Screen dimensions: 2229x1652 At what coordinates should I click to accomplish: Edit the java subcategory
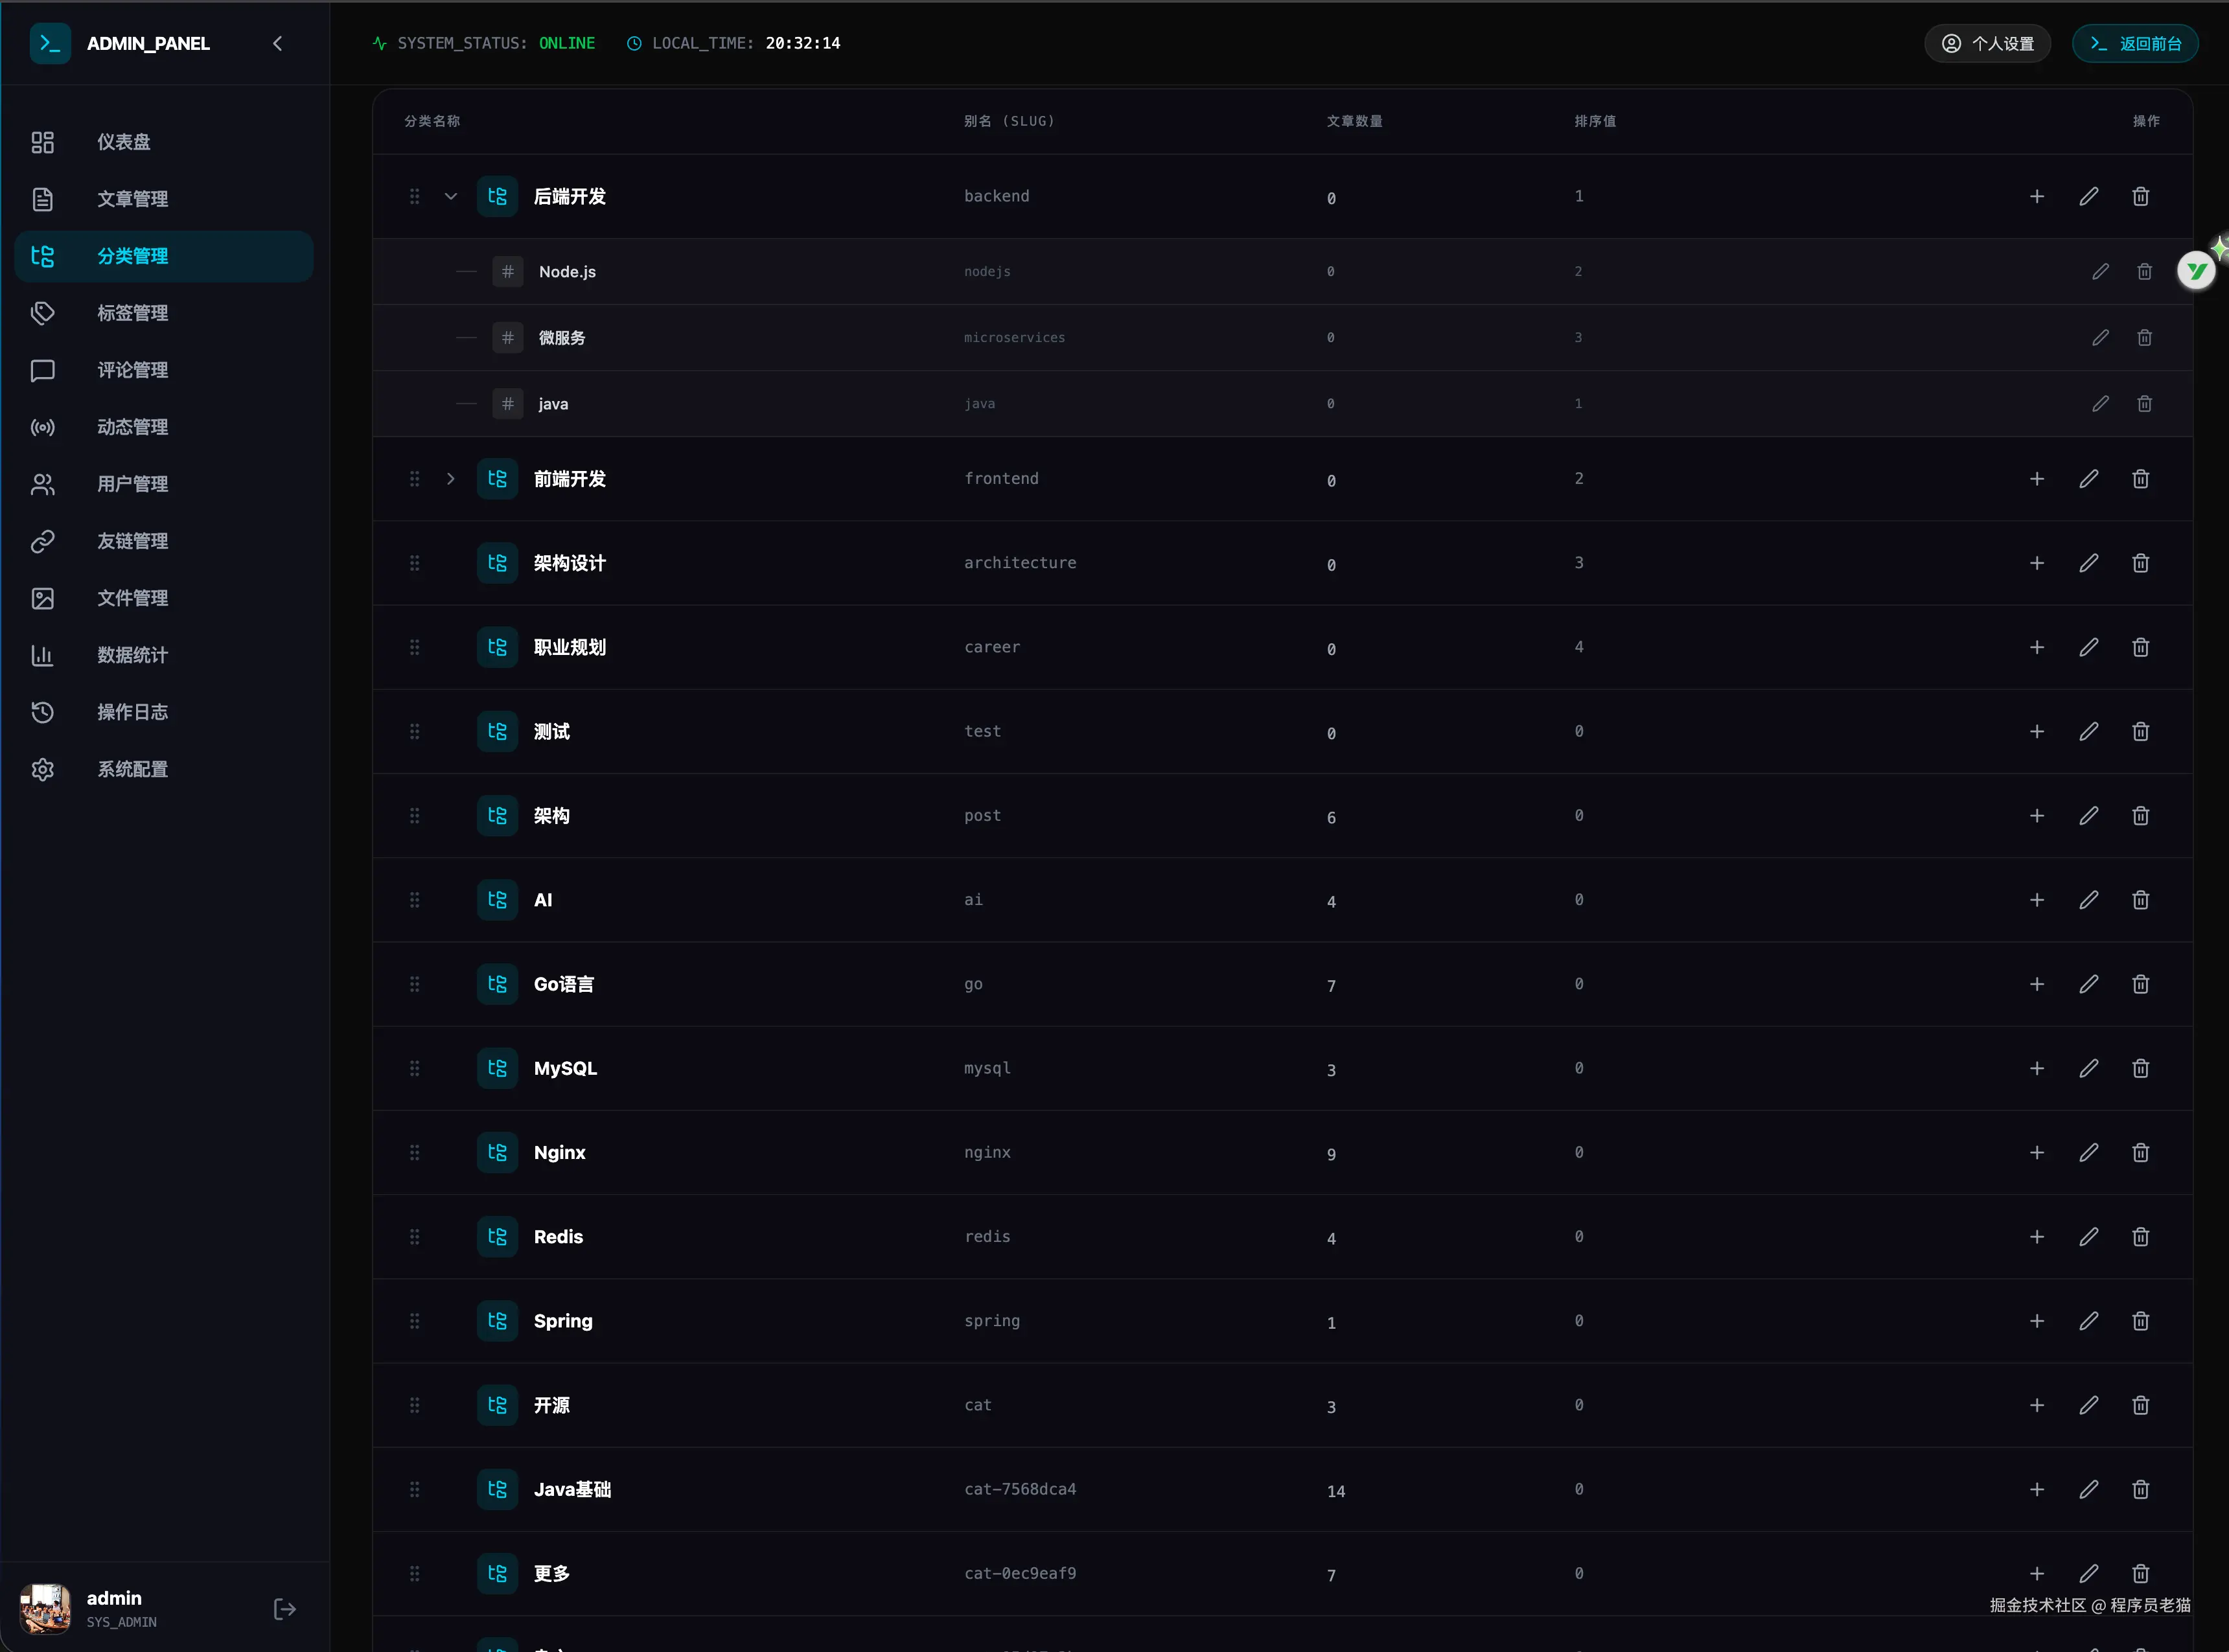2100,403
